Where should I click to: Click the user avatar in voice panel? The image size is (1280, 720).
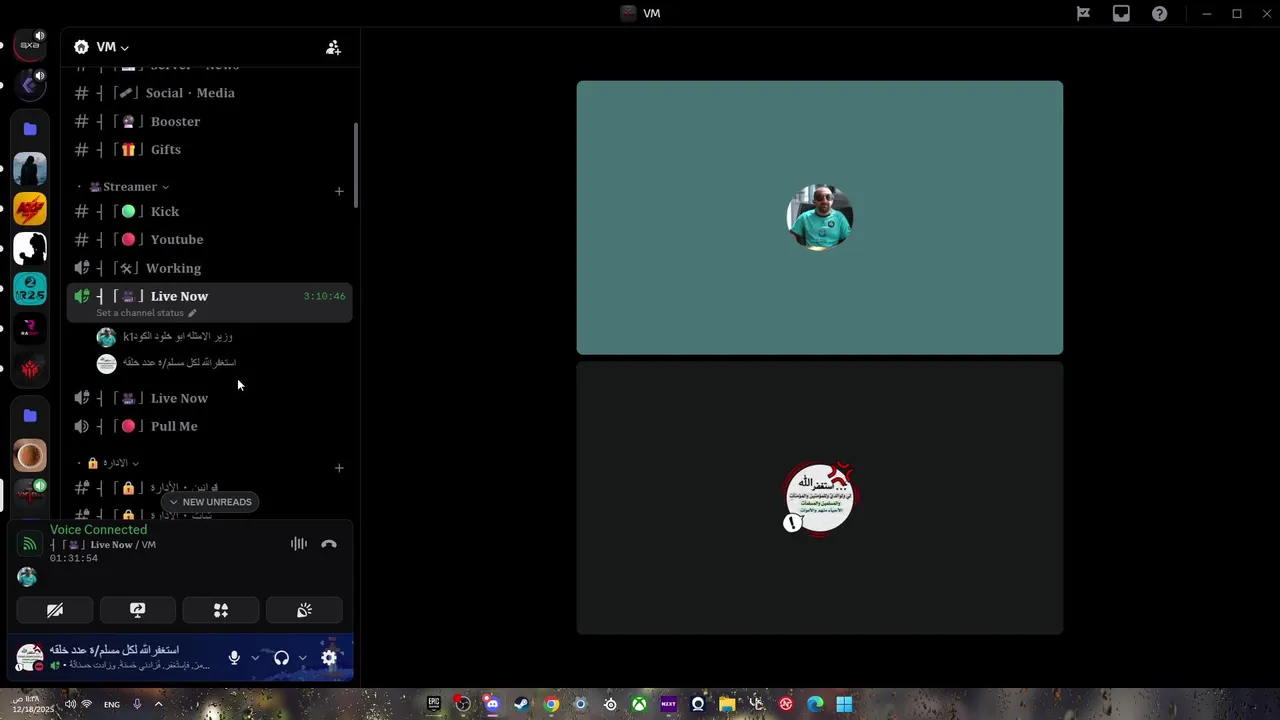[x=27, y=577]
